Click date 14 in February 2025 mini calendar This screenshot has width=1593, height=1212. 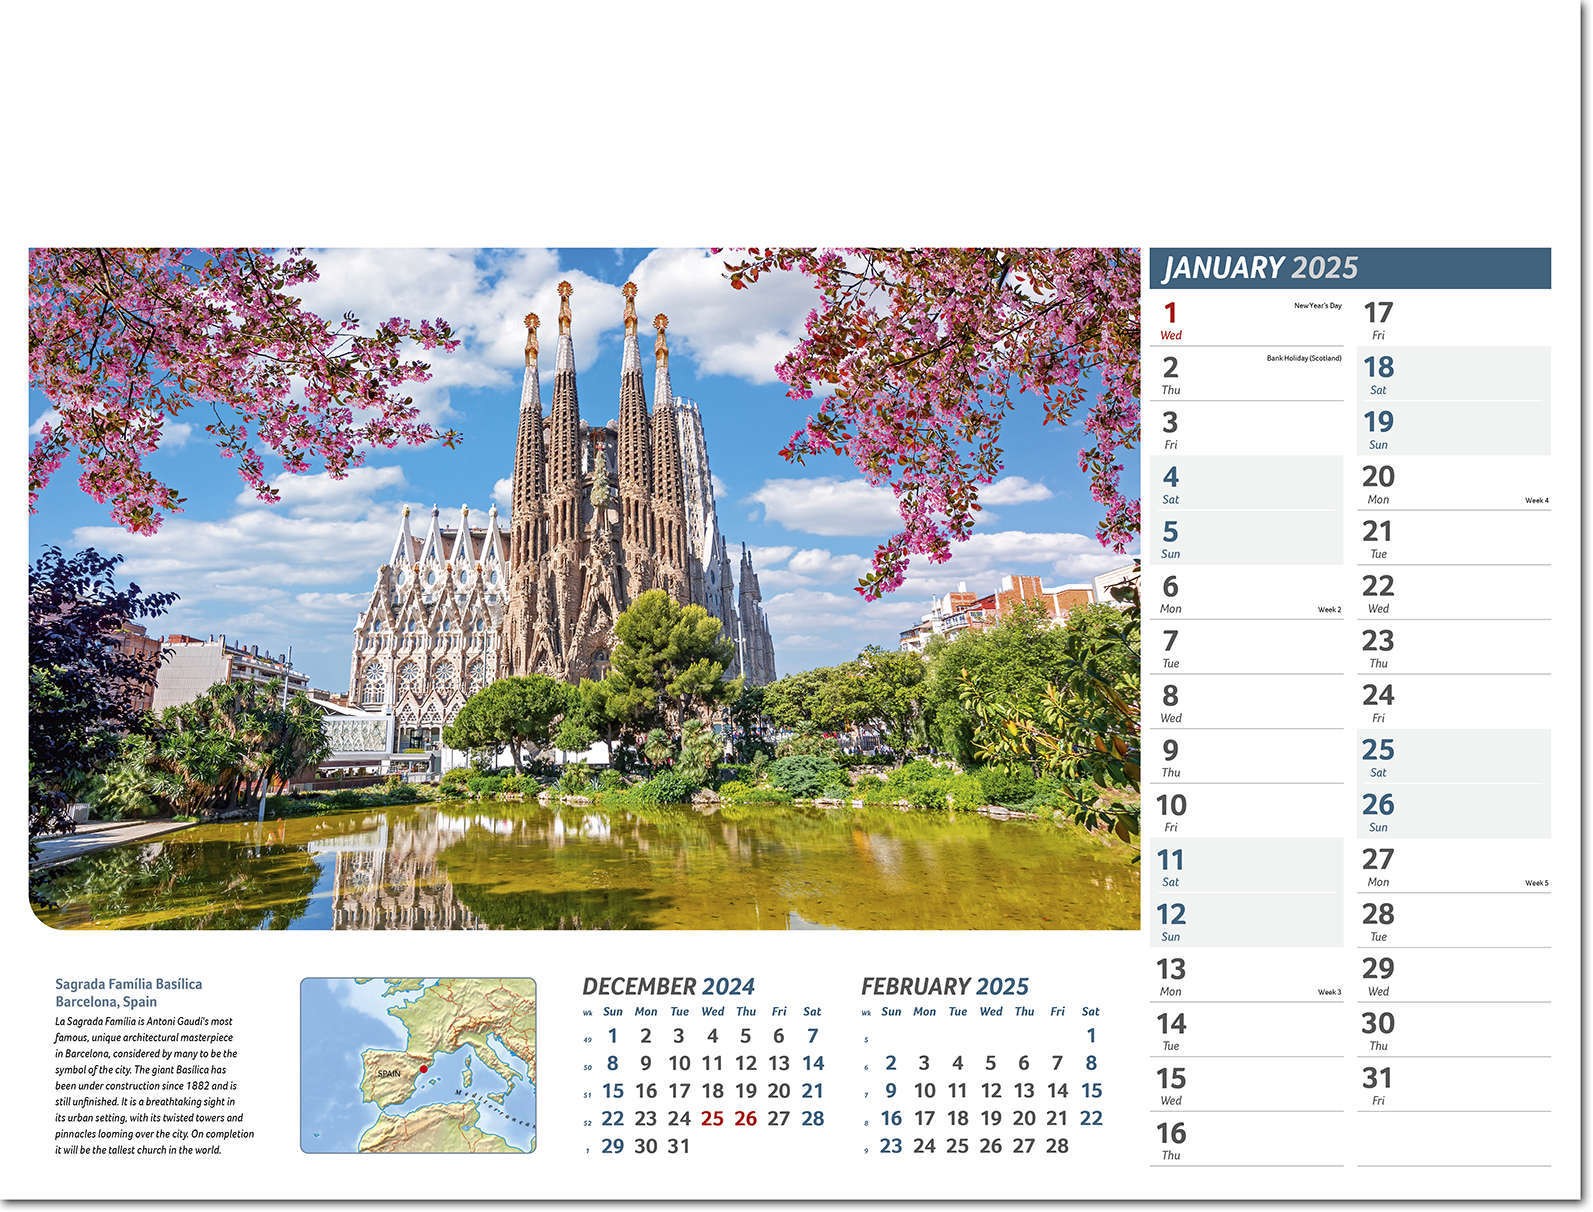[1058, 1091]
